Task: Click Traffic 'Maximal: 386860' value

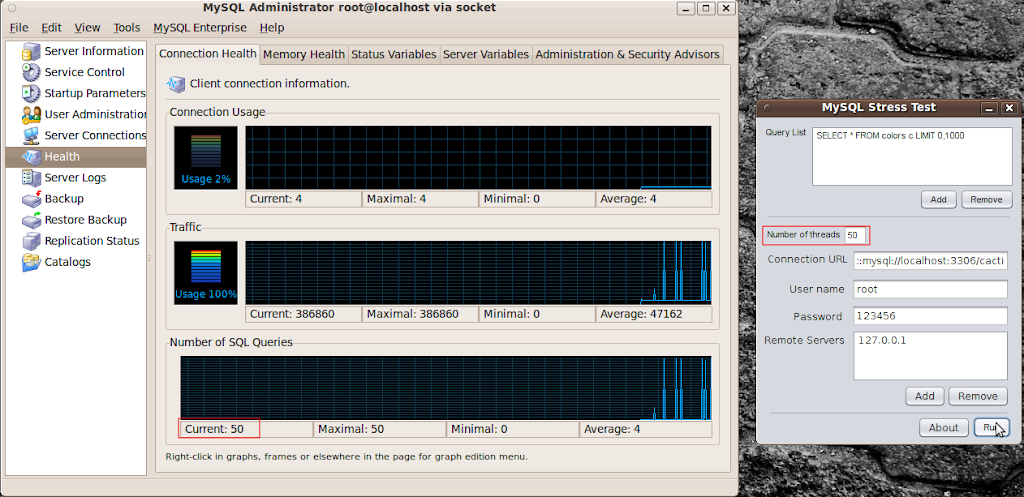Action: pyautogui.click(x=420, y=314)
